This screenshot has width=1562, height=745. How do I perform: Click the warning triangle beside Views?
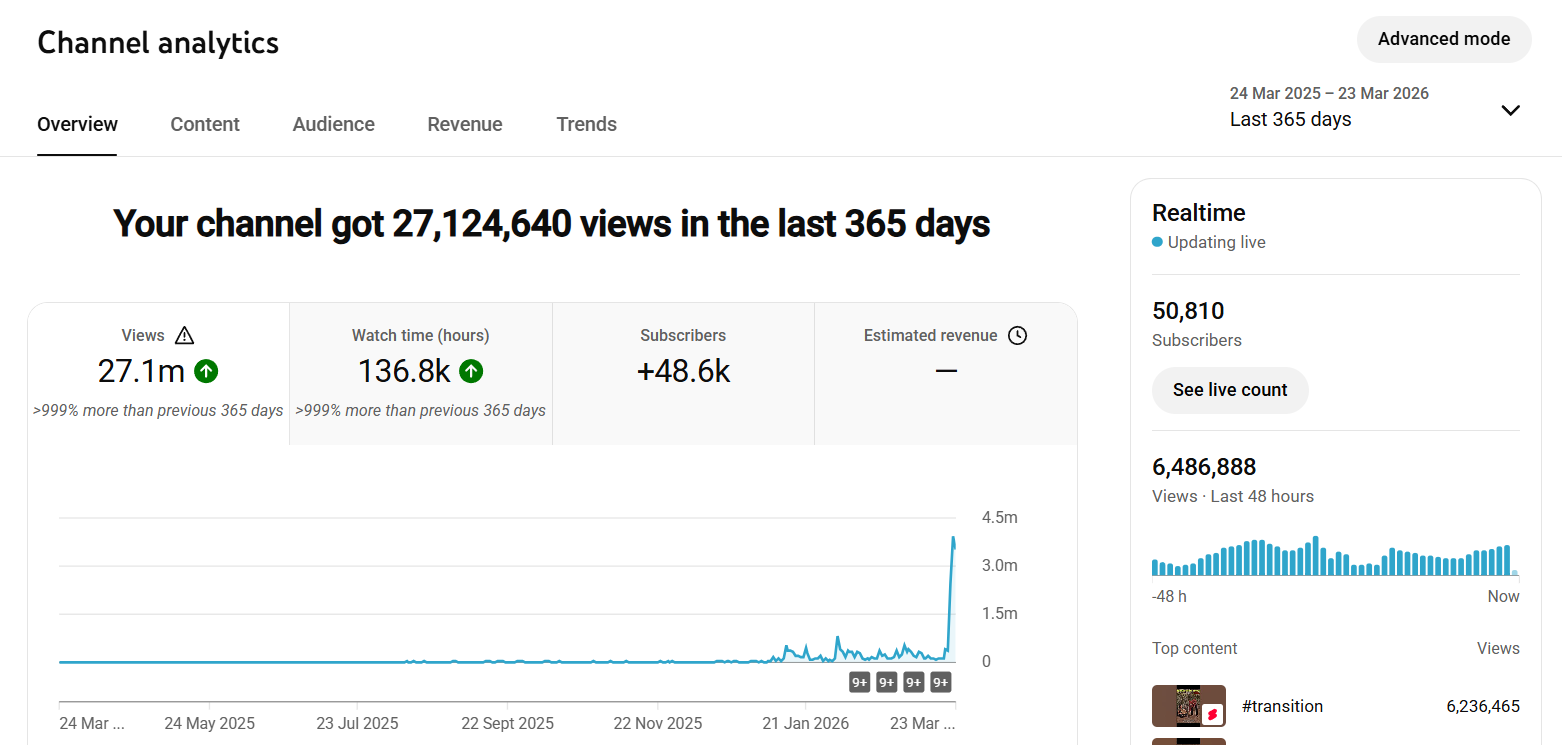coord(184,336)
